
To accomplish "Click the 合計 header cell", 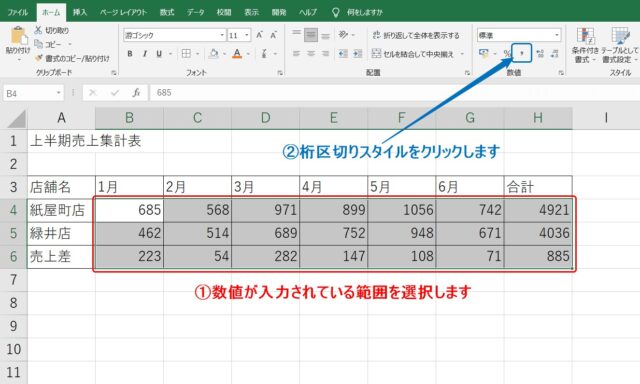I will click(x=538, y=187).
